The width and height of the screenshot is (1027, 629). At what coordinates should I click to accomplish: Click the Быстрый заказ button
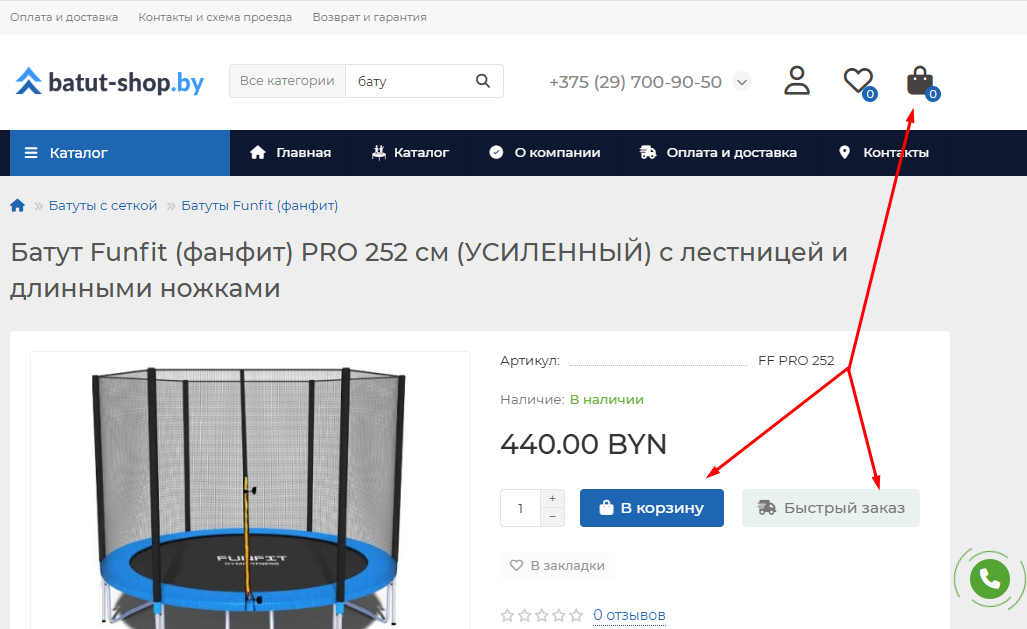pos(831,508)
